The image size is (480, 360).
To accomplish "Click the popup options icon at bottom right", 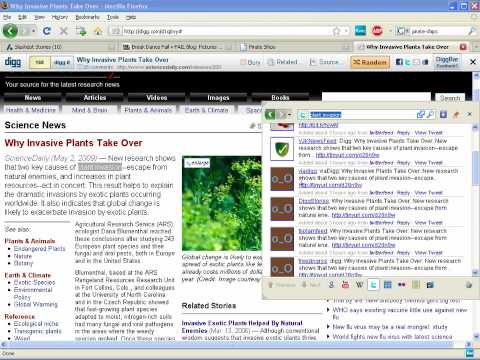I will coord(469,285).
